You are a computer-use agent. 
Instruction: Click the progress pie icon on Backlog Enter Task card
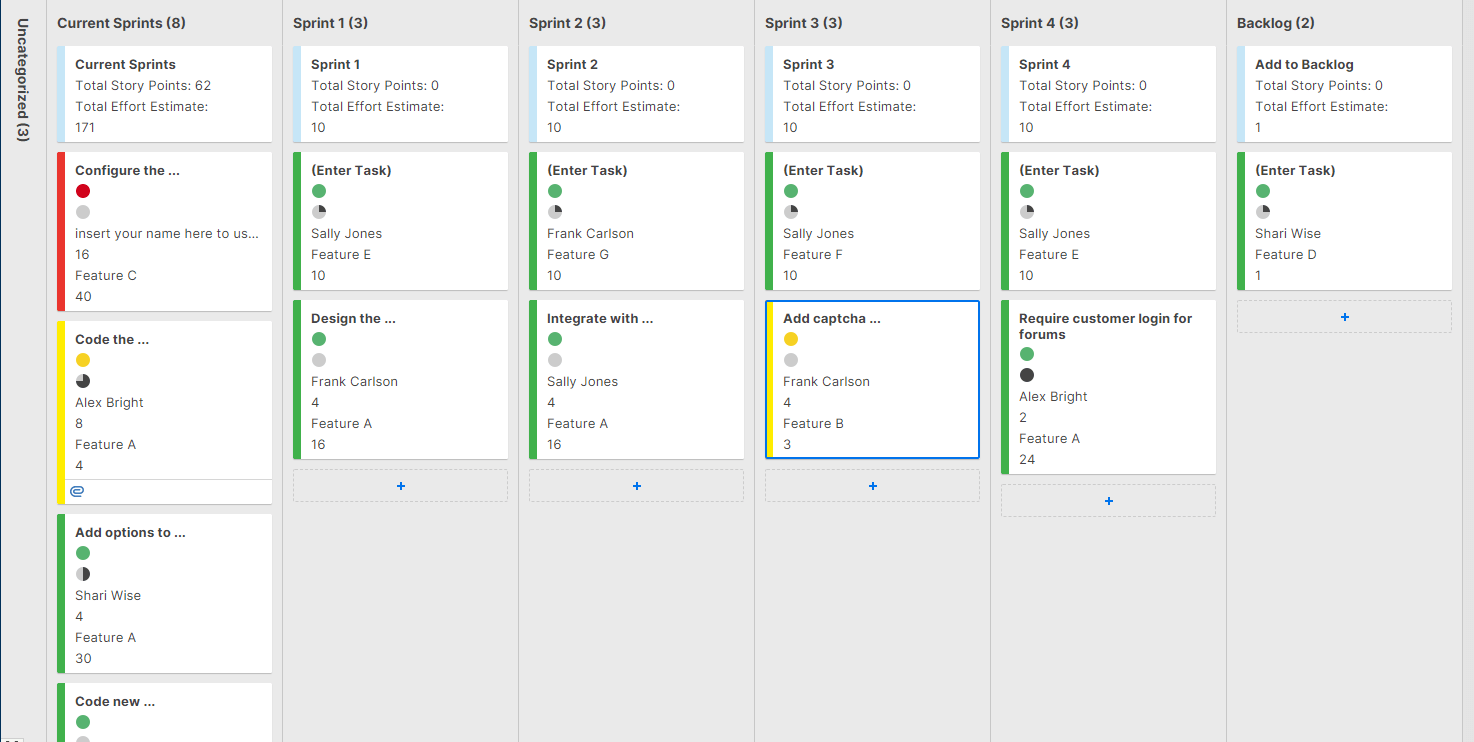[1263, 212]
